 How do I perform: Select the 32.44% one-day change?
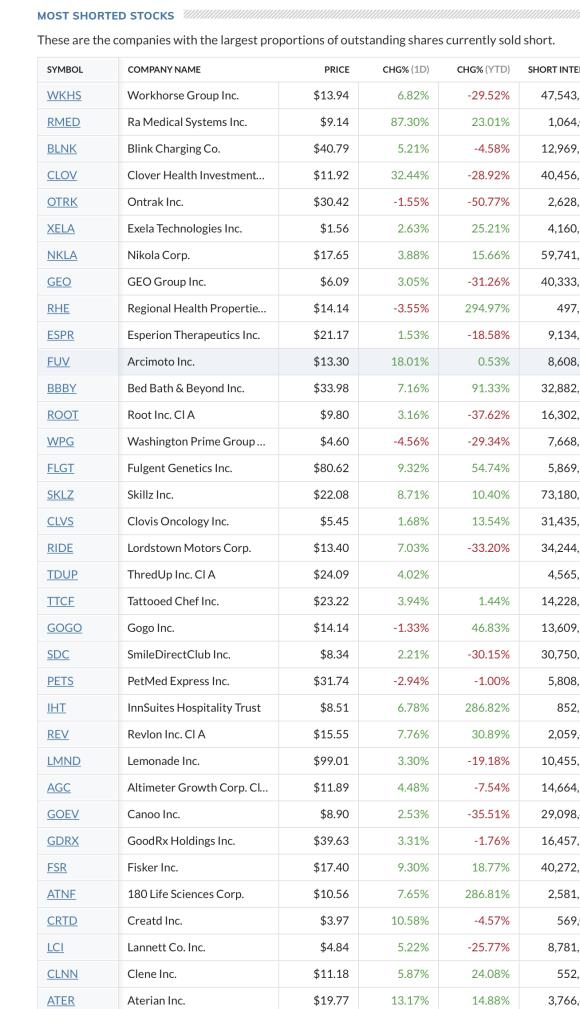[410, 175]
